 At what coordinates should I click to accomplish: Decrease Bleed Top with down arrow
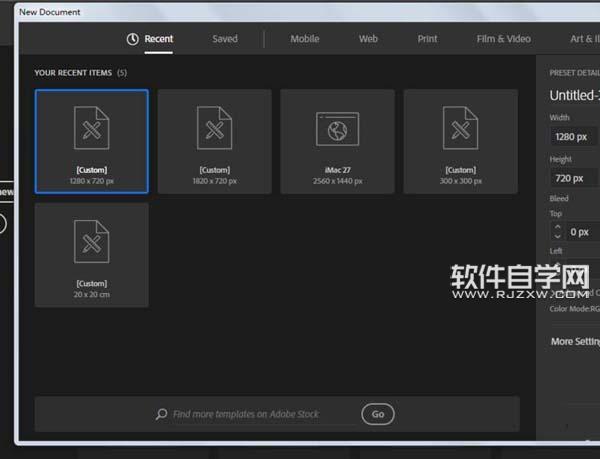click(558, 236)
